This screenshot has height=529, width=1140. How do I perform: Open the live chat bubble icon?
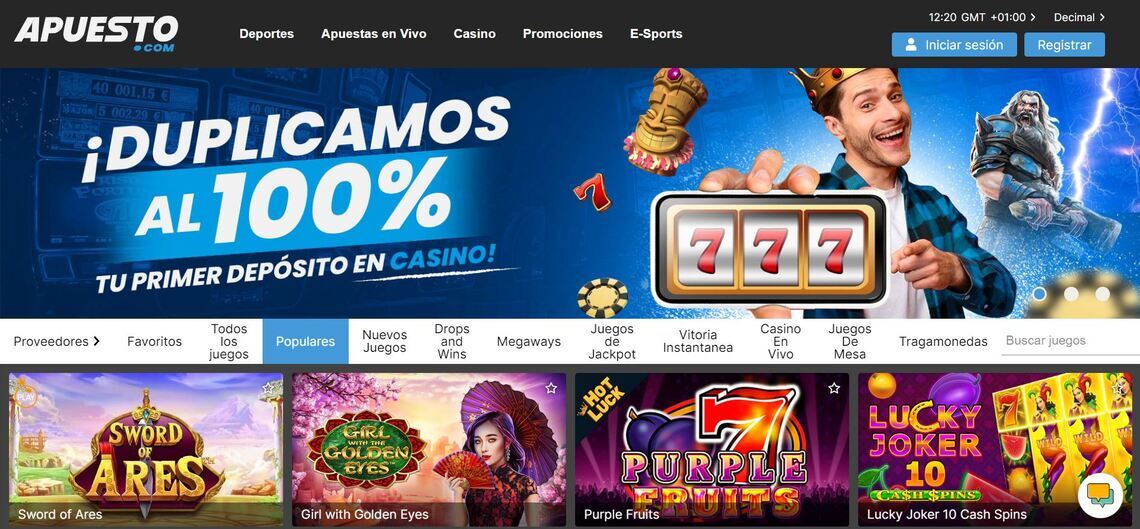tap(1100, 496)
